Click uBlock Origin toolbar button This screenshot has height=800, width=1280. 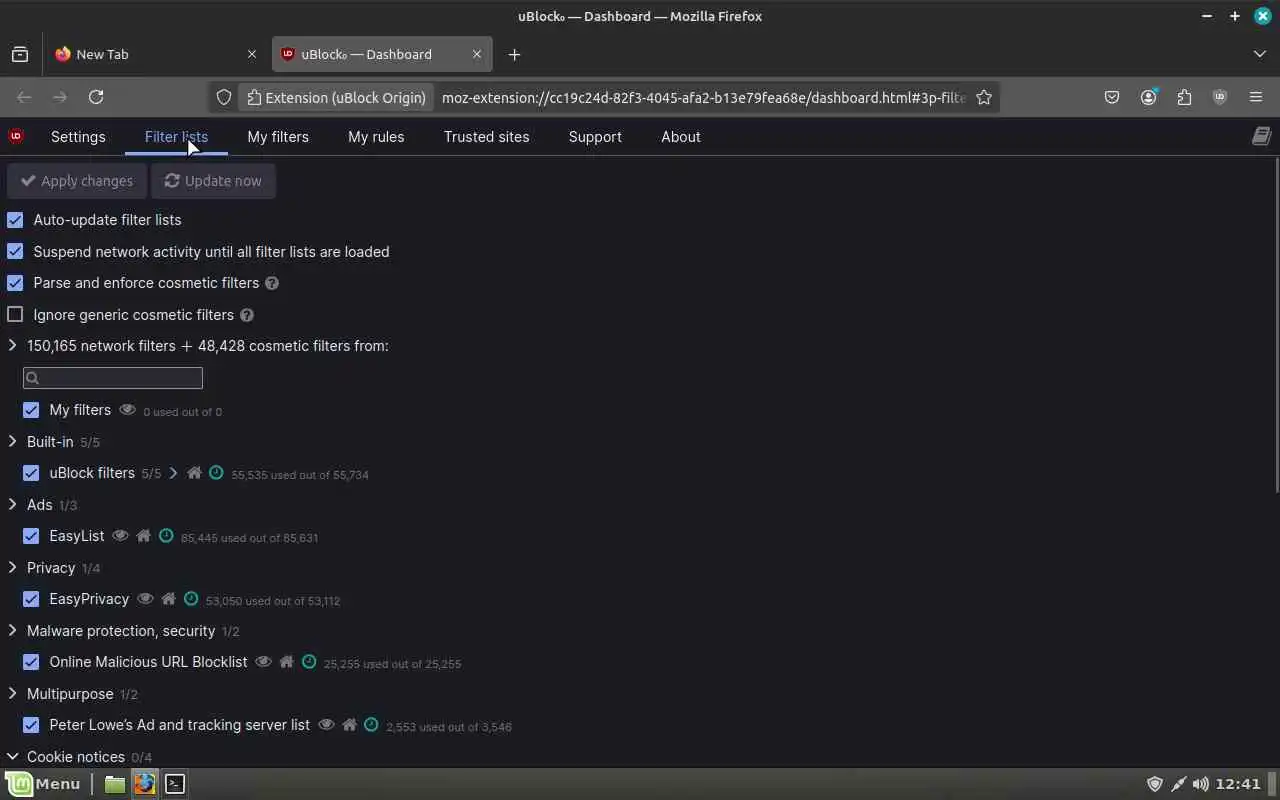click(1220, 97)
